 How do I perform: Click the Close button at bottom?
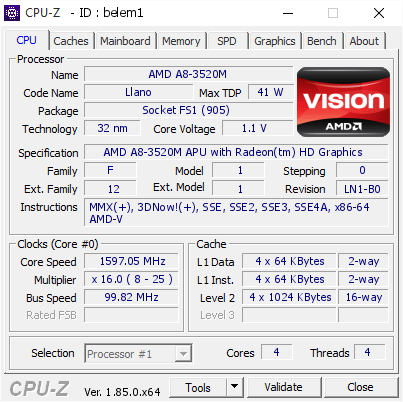point(360,387)
